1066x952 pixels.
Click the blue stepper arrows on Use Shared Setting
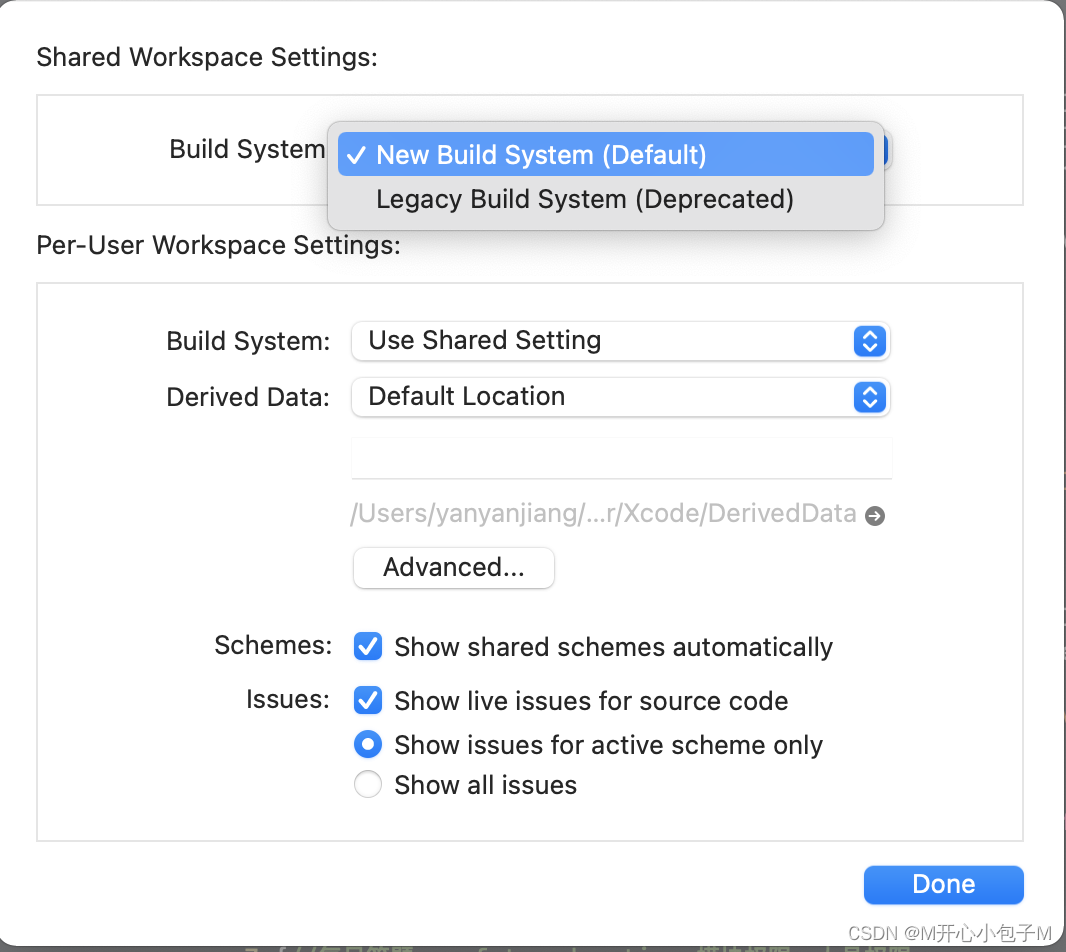pos(869,341)
